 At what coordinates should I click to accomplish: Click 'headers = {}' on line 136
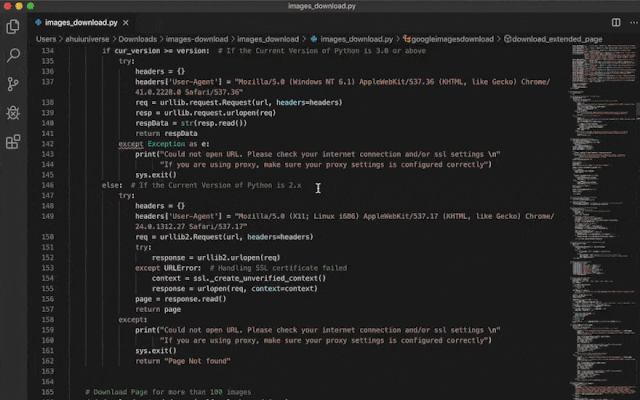tap(160, 71)
